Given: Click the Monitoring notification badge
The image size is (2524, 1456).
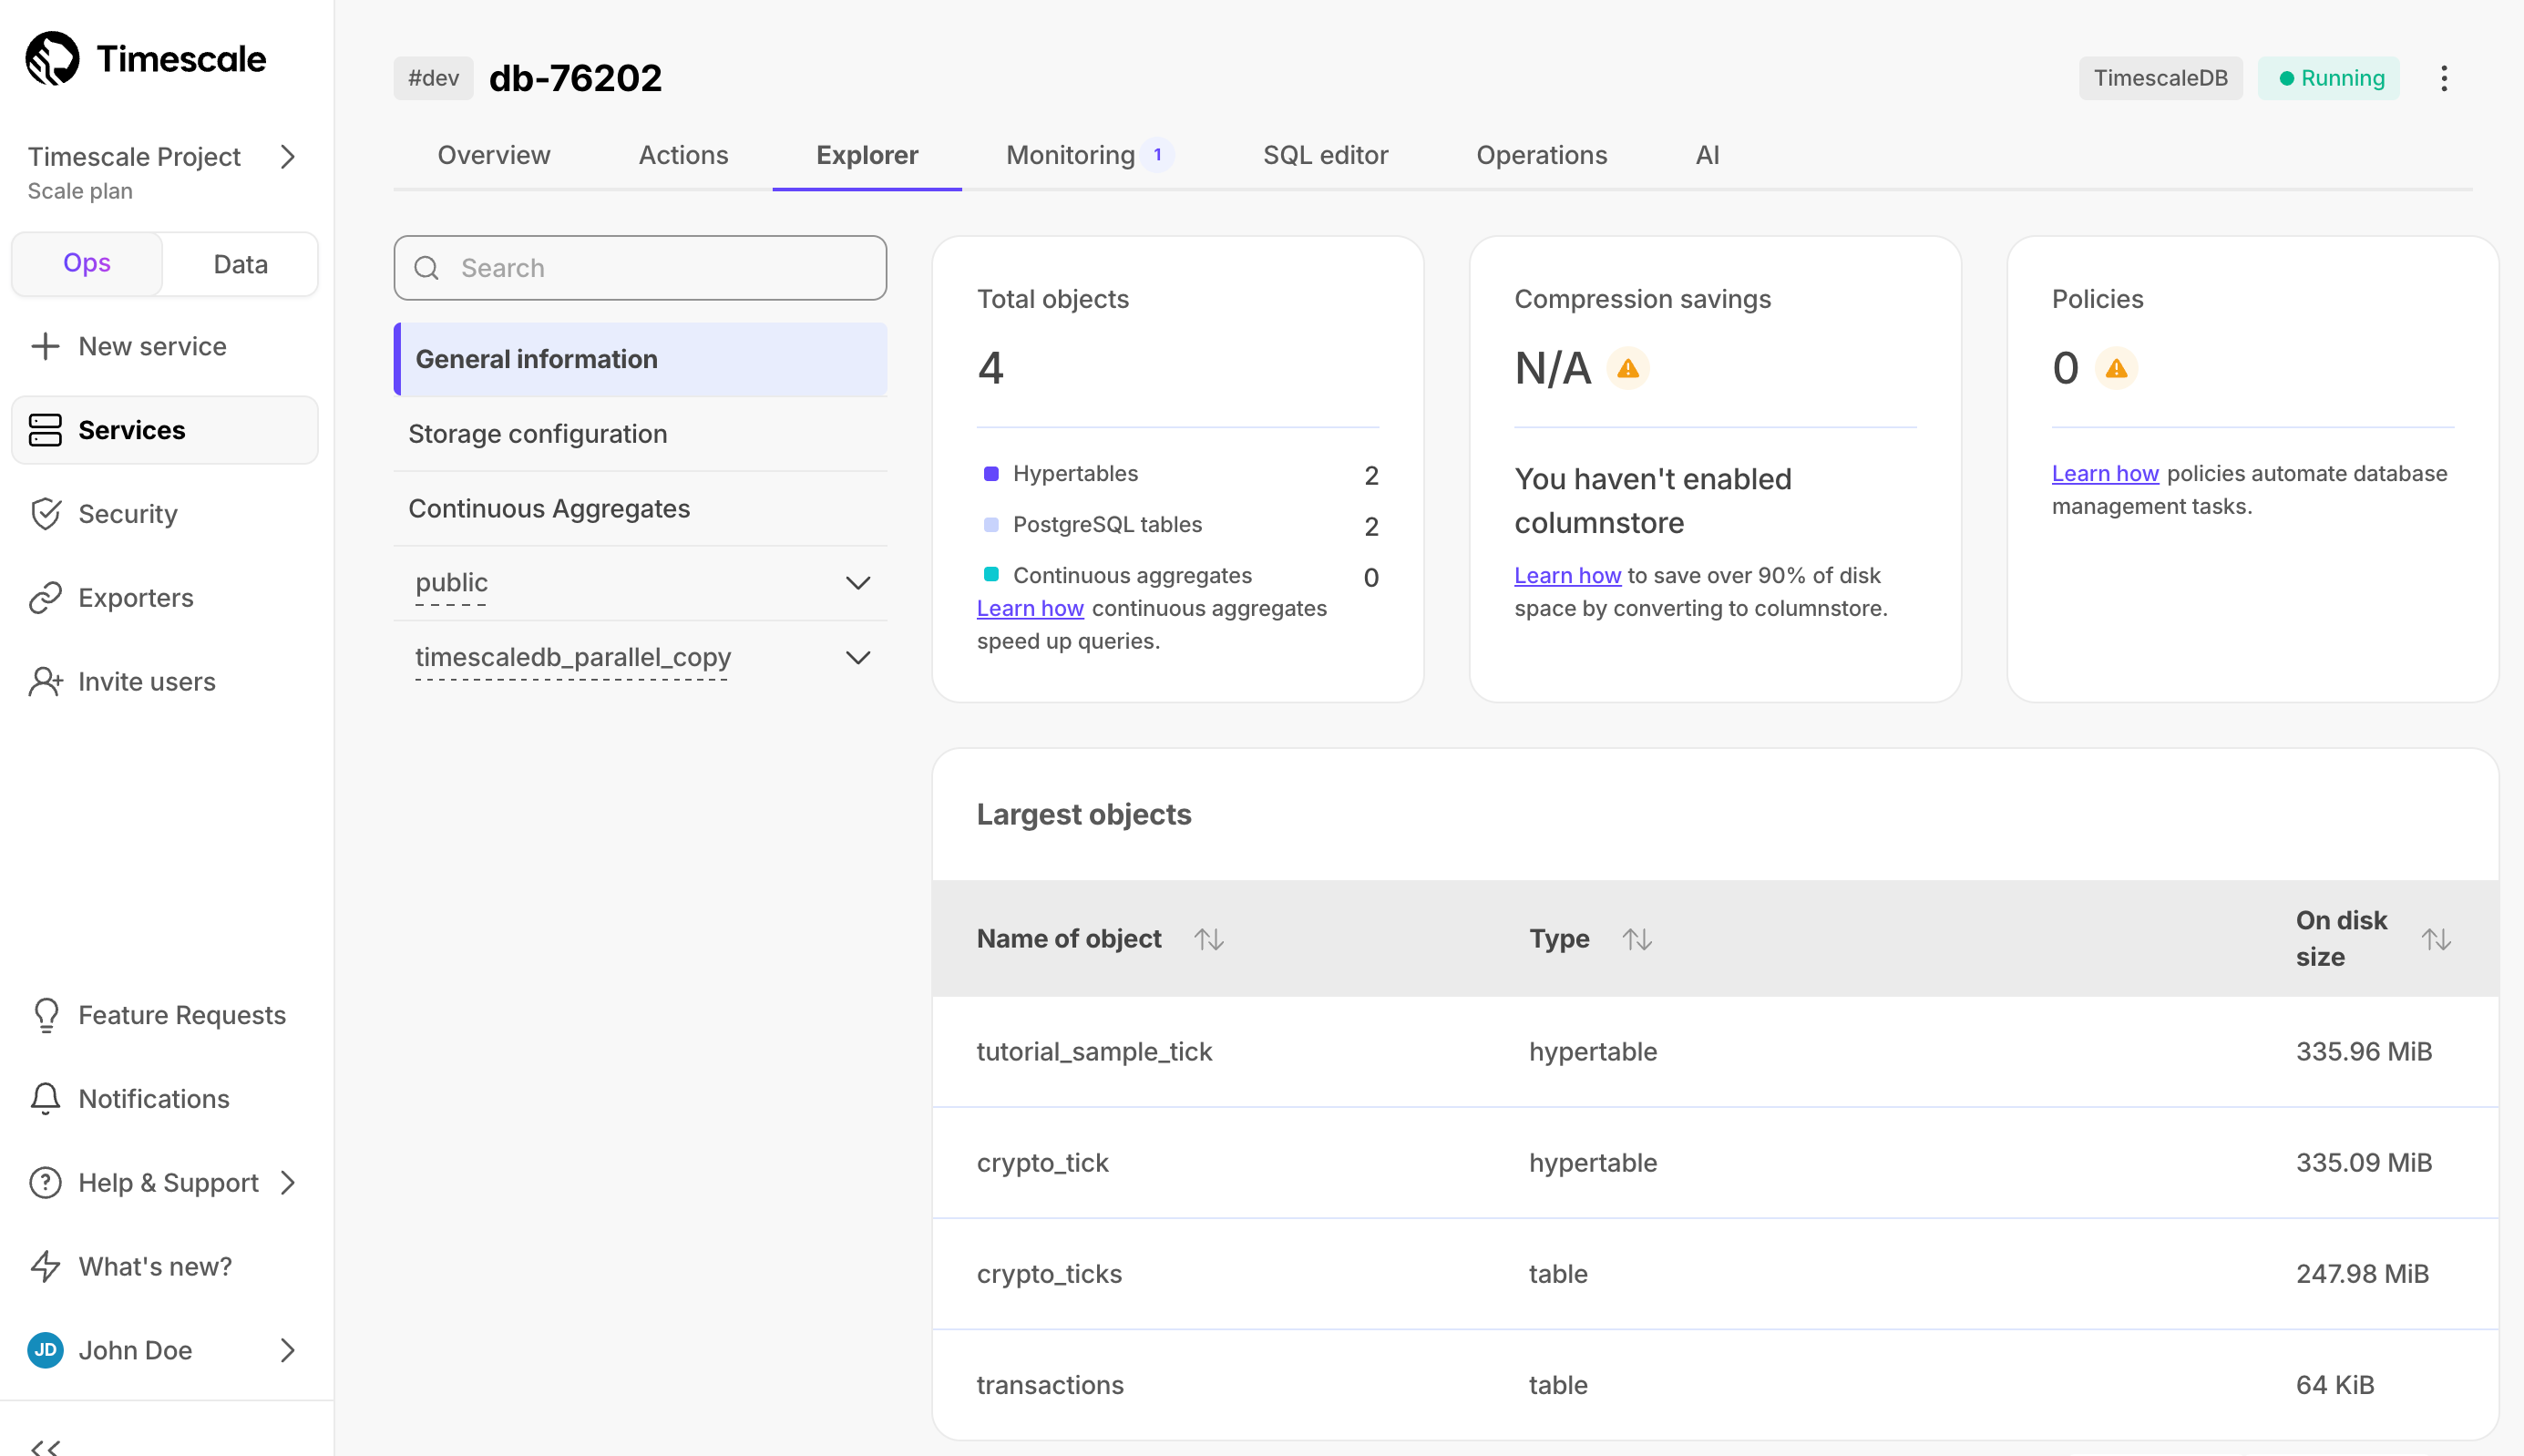Looking at the screenshot, I should coord(1158,155).
